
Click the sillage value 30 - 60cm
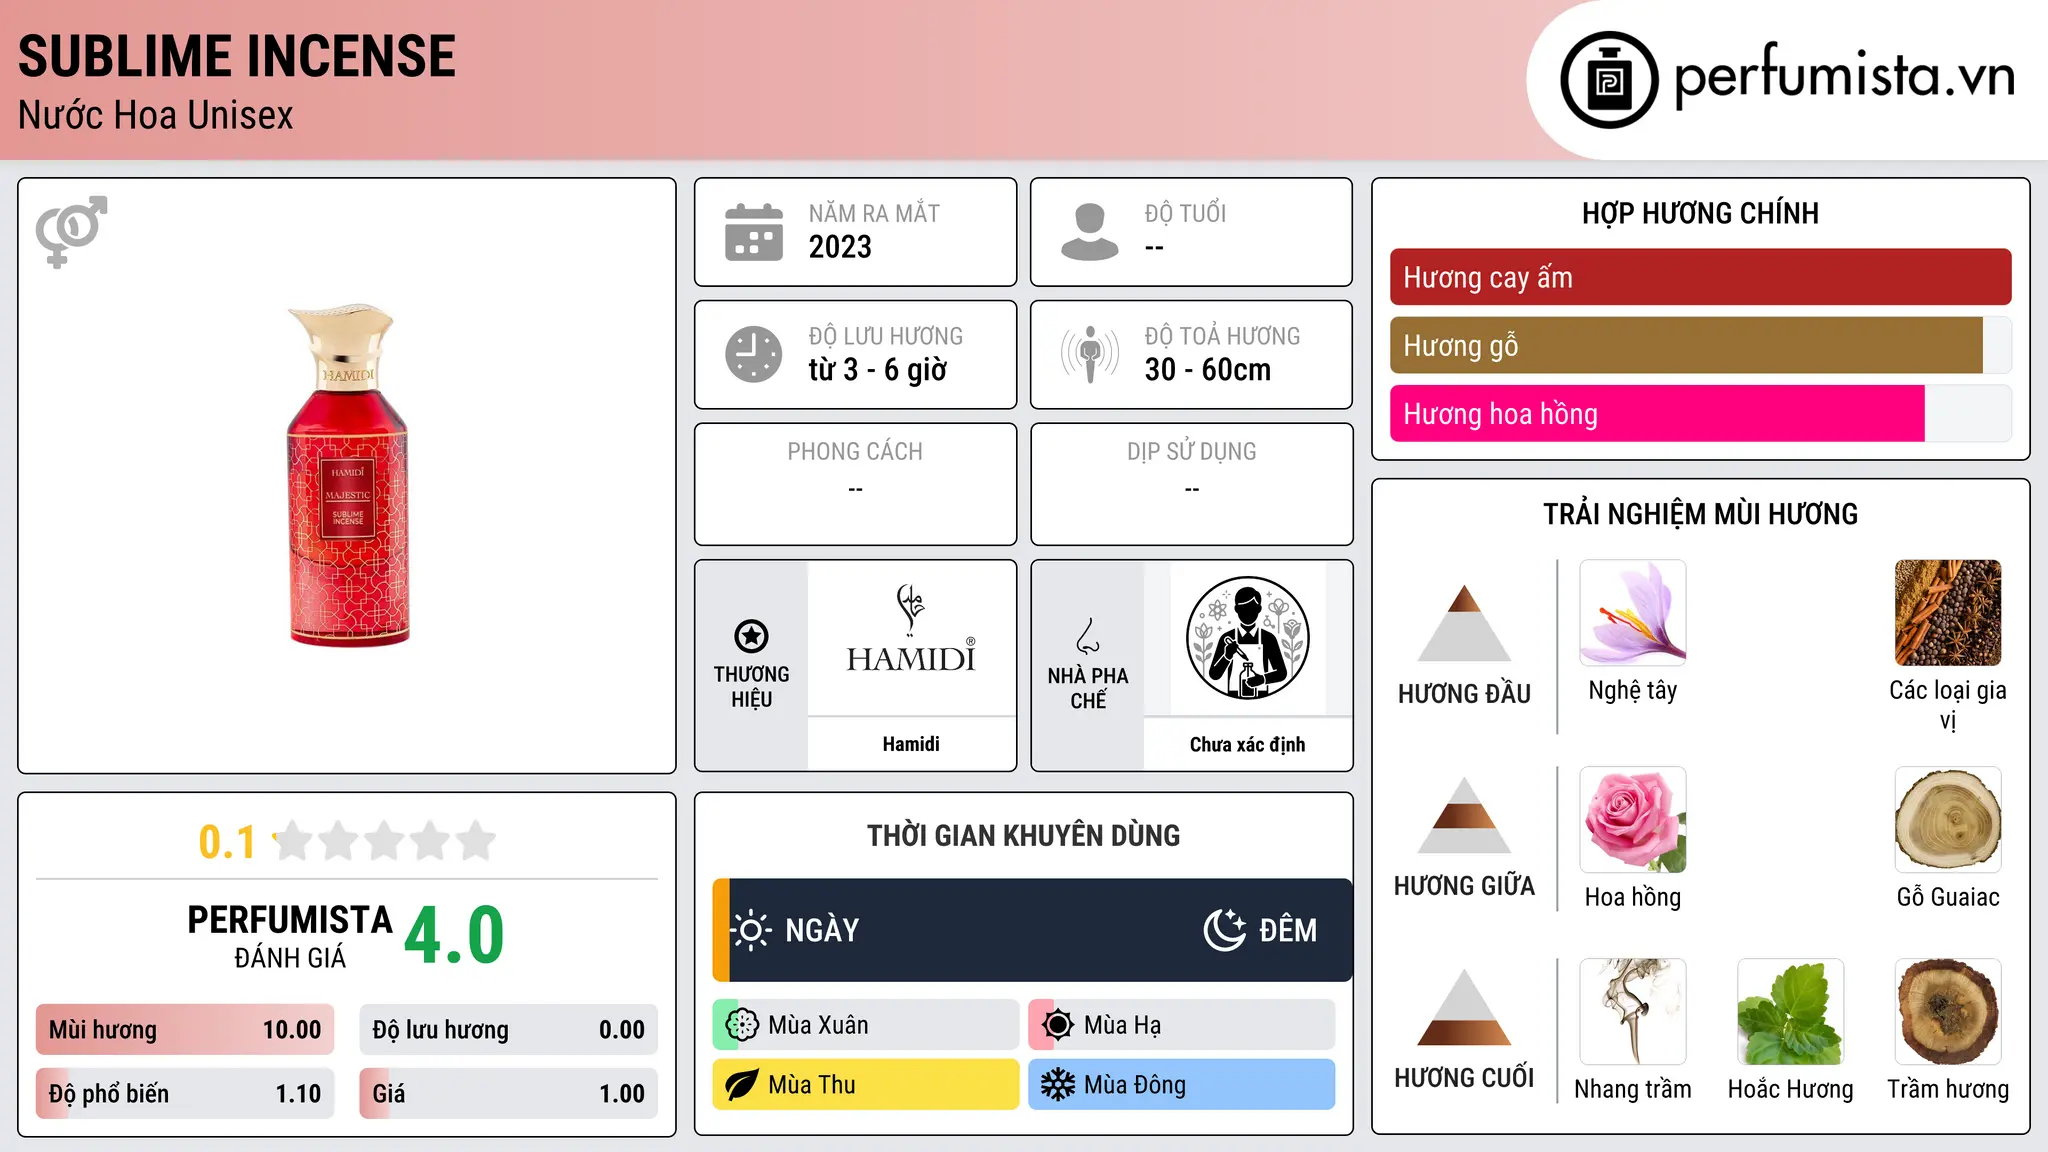pyautogui.click(x=1208, y=370)
